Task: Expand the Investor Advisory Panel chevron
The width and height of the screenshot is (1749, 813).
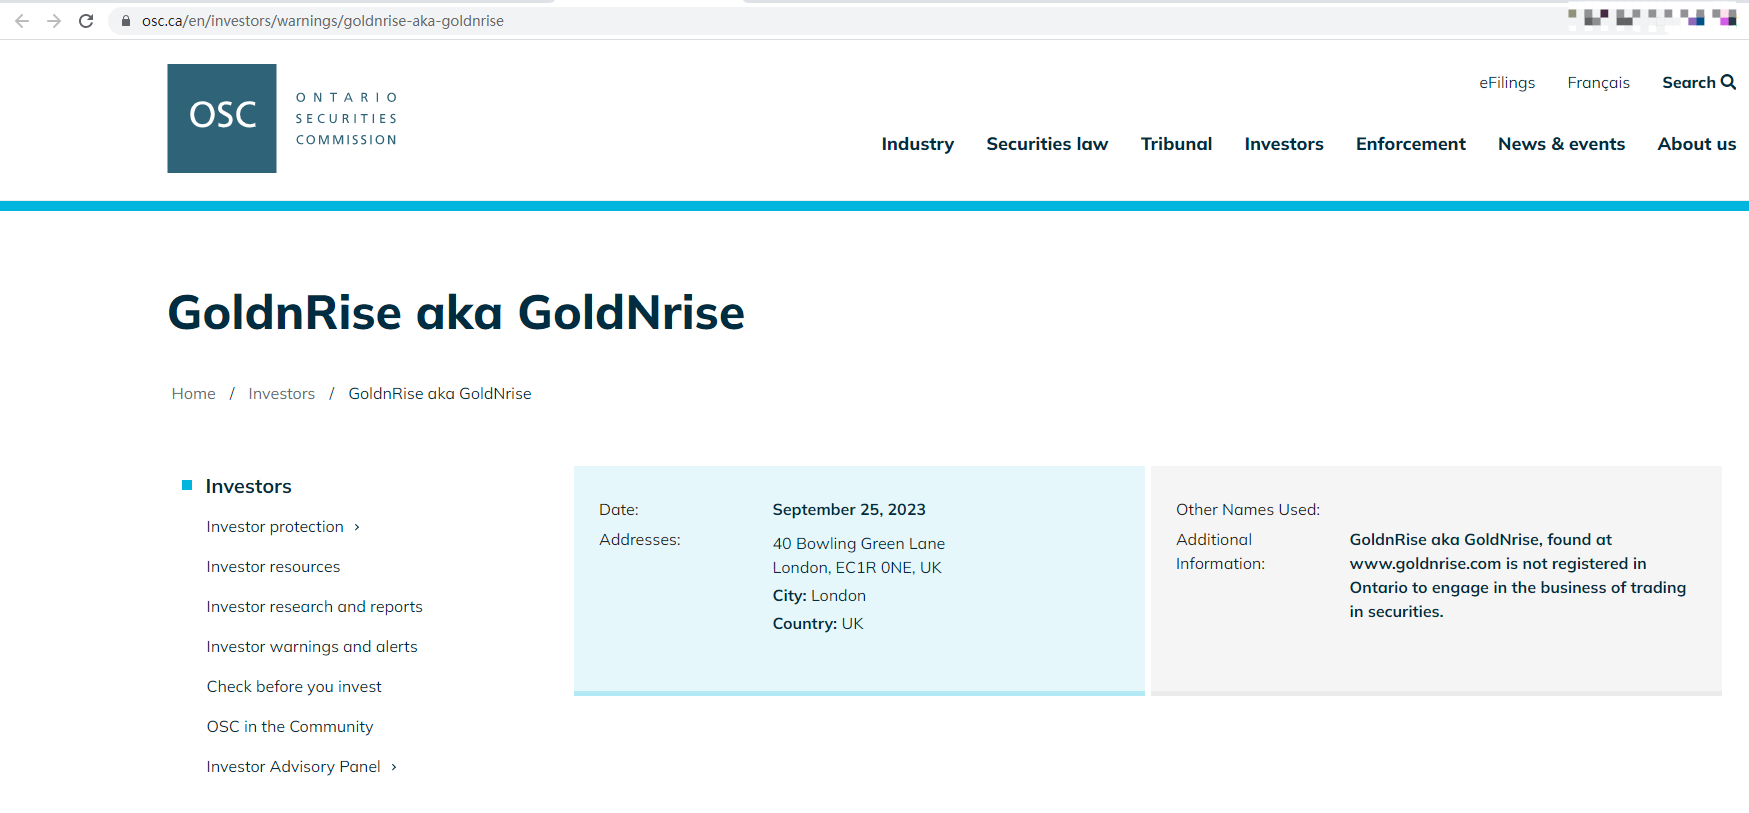Action: point(394,767)
